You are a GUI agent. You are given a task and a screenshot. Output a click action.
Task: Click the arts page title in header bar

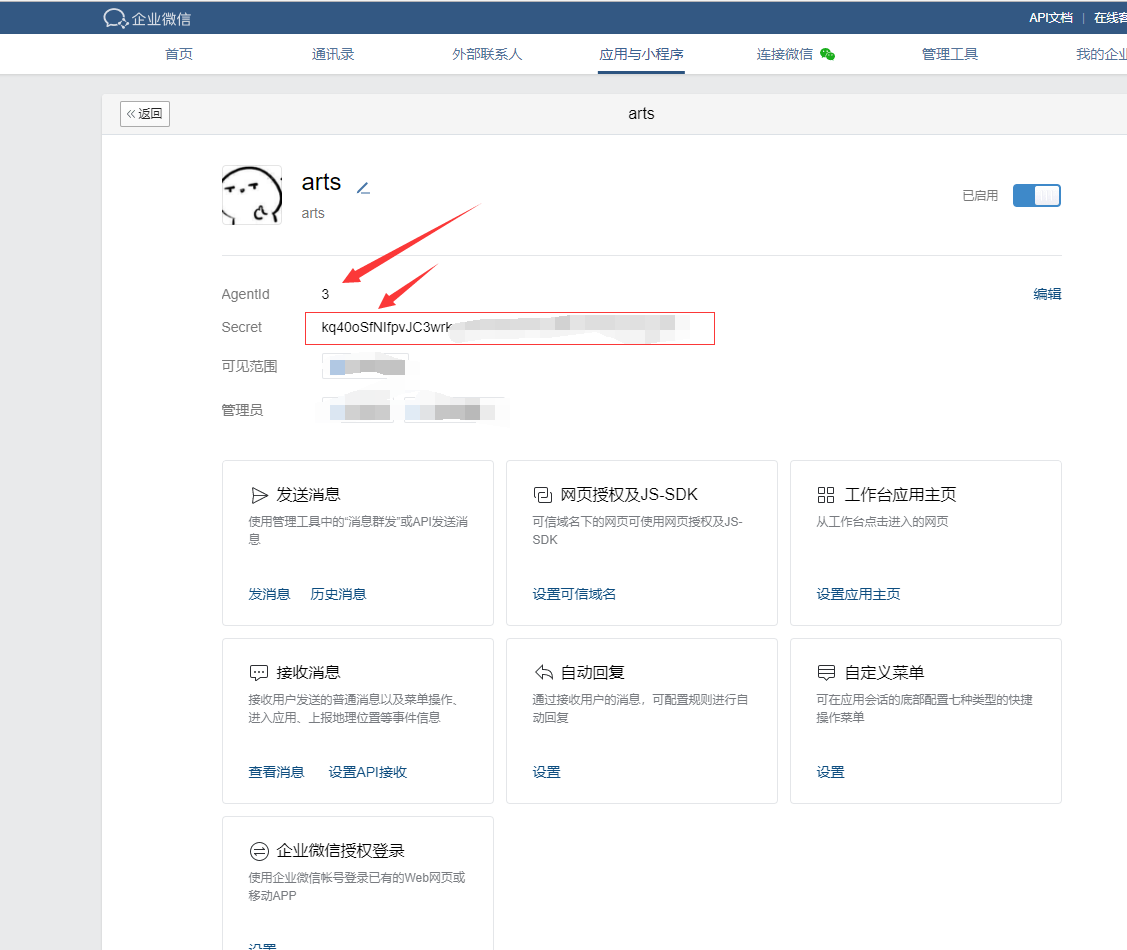point(641,114)
